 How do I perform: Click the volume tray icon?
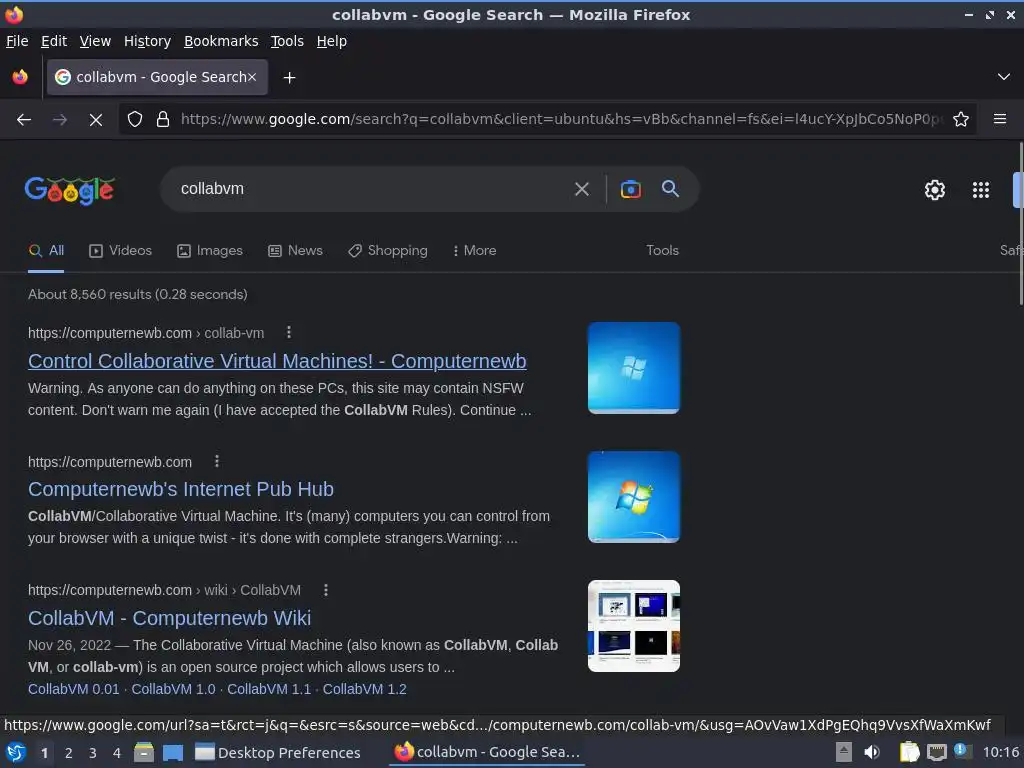click(872, 752)
